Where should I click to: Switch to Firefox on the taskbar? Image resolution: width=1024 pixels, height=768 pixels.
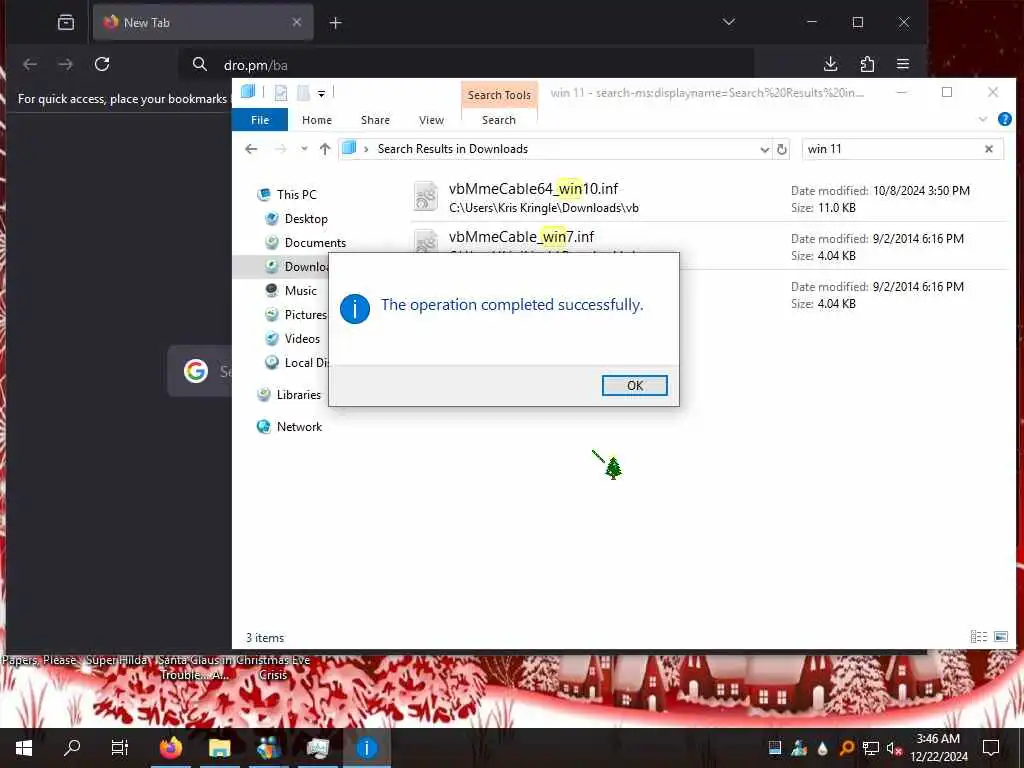[171, 748]
